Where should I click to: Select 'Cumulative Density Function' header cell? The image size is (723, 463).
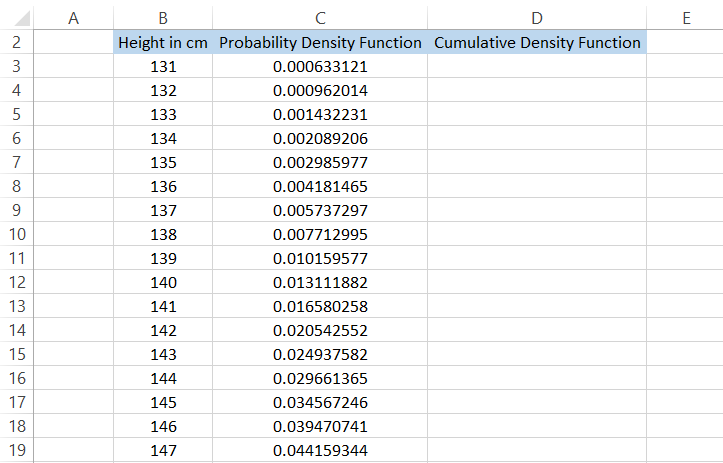[x=537, y=43]
